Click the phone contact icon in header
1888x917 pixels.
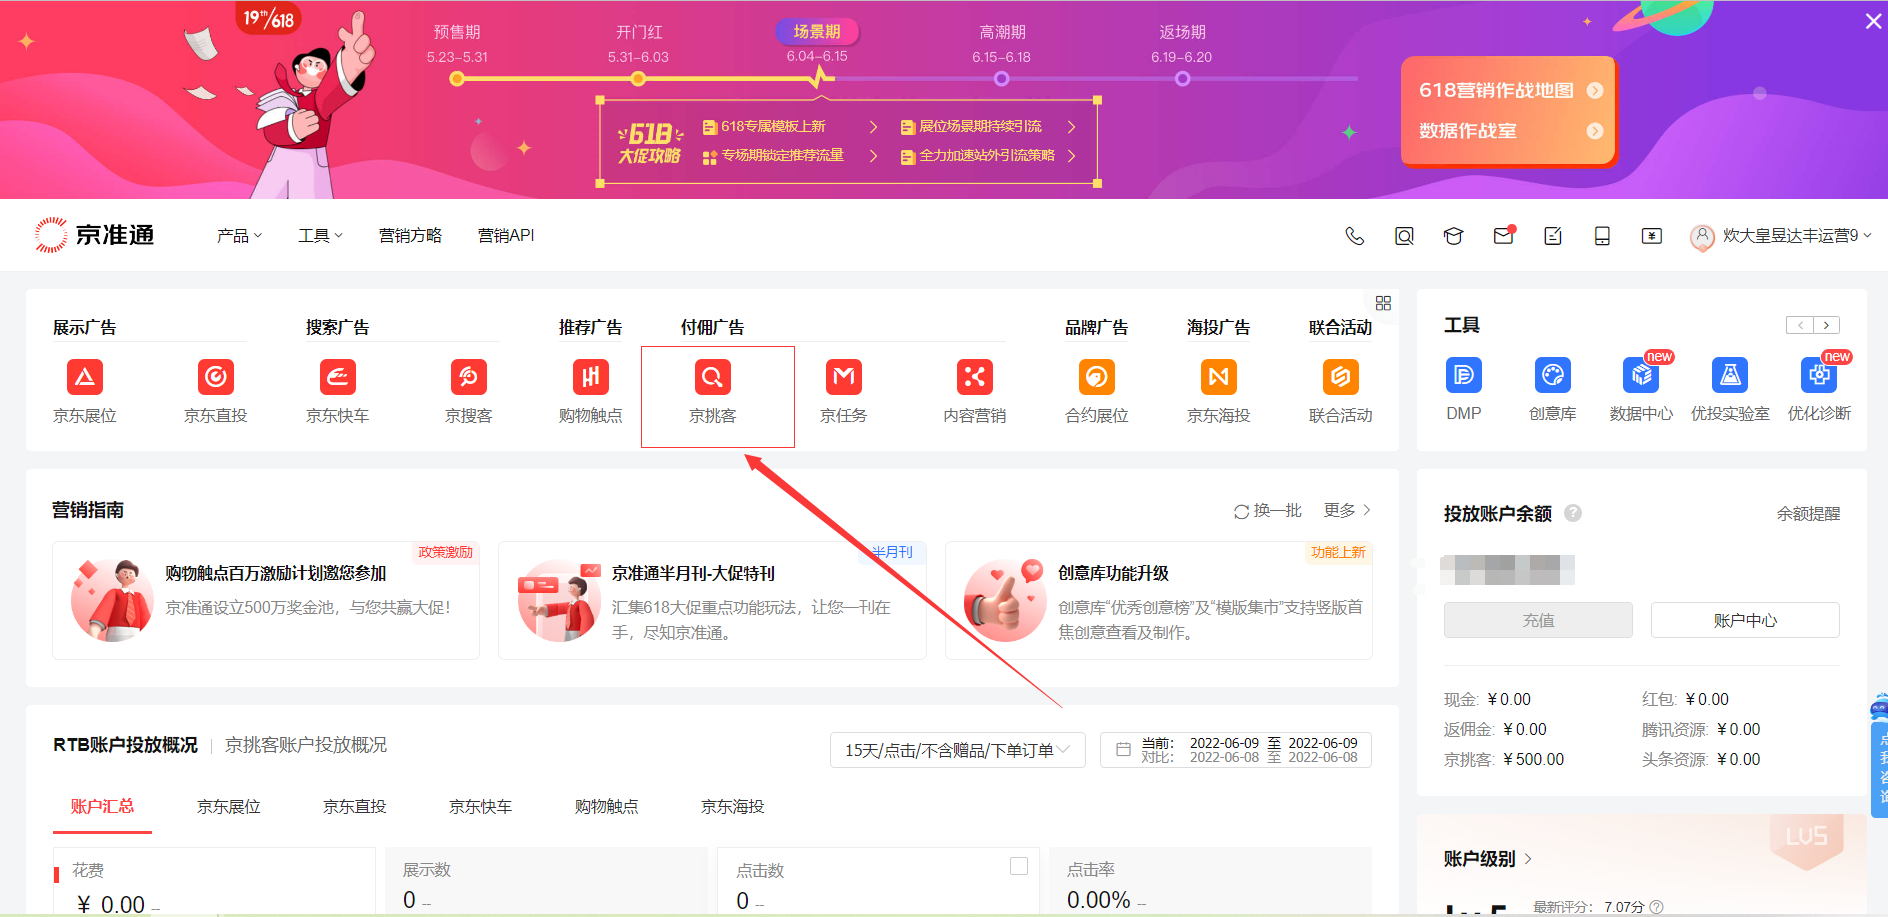pos(1354,236)
